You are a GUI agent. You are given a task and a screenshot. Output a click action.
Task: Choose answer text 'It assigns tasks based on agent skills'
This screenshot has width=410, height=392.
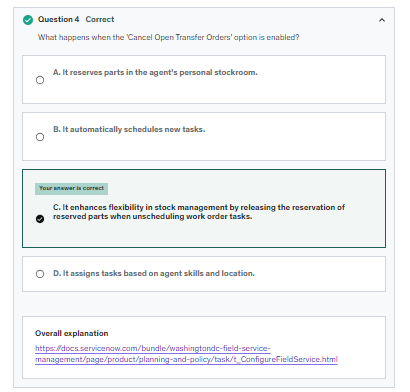point(154,273)
